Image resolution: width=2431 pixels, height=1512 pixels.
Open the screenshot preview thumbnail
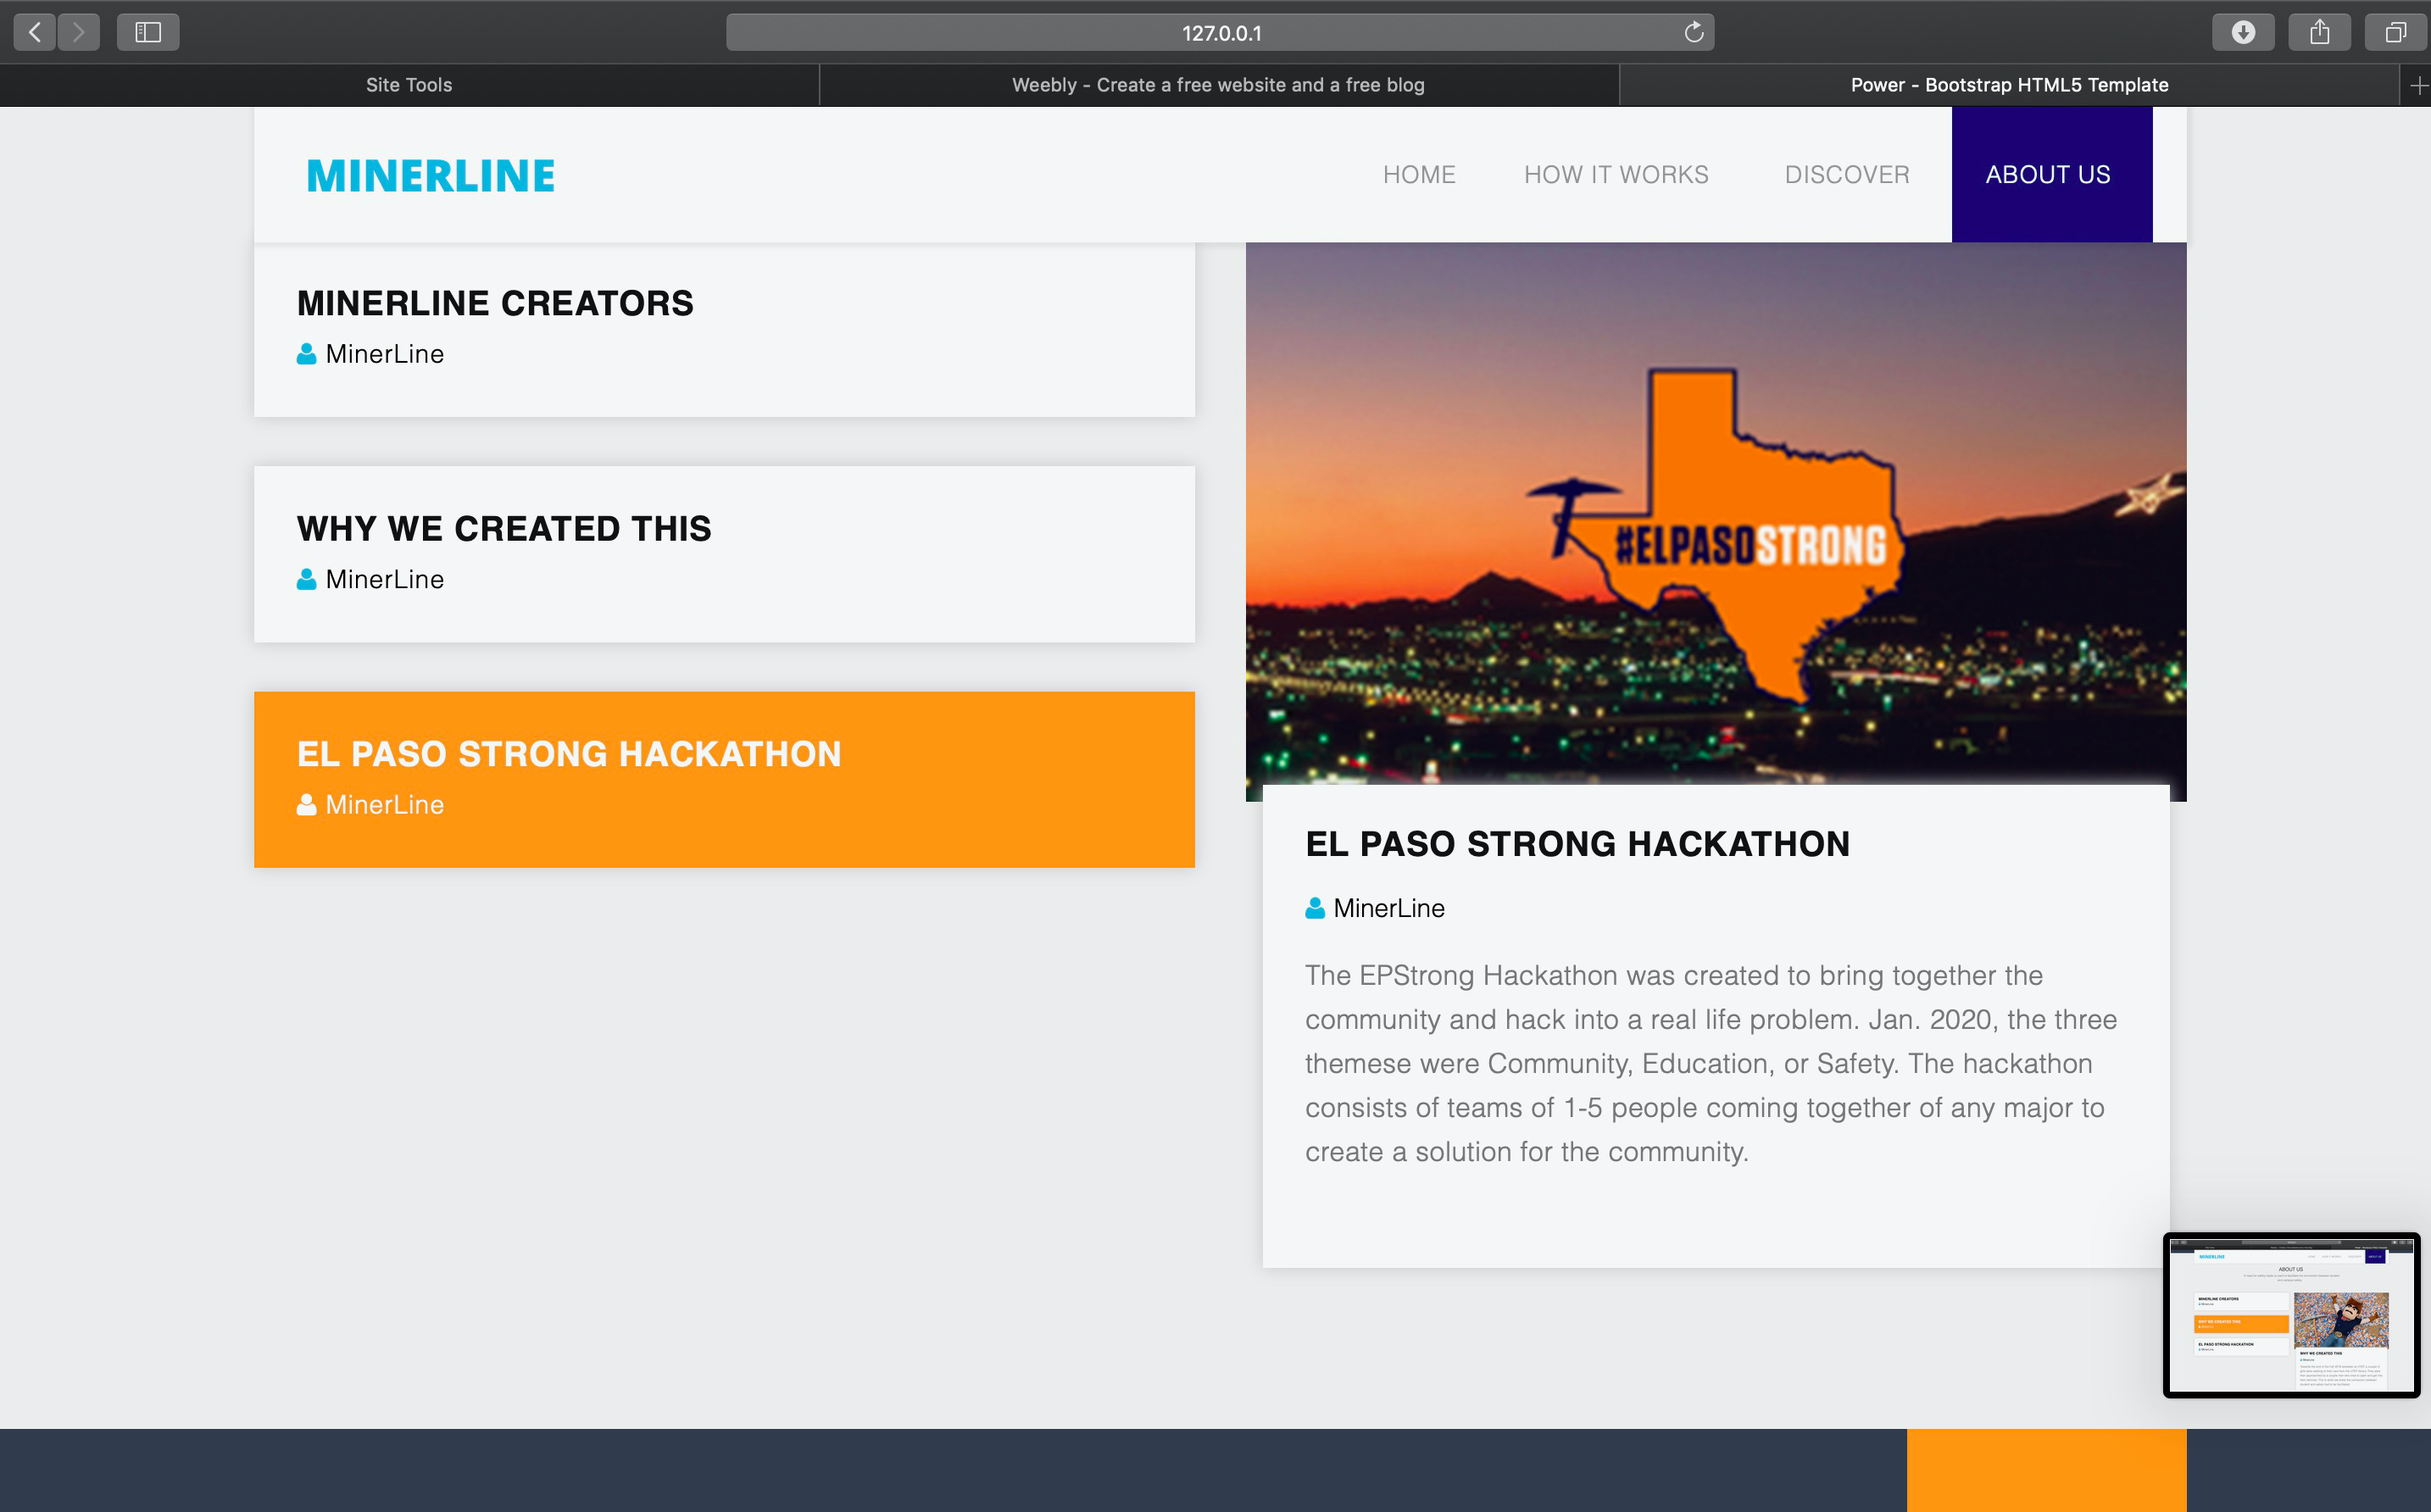tap(2290, 1315)
